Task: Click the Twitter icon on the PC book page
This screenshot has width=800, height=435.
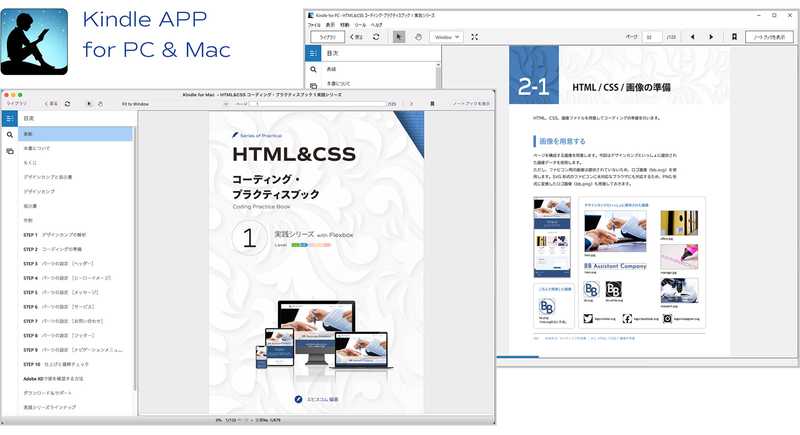Action: pyautogui.click(x=588, y=318)
